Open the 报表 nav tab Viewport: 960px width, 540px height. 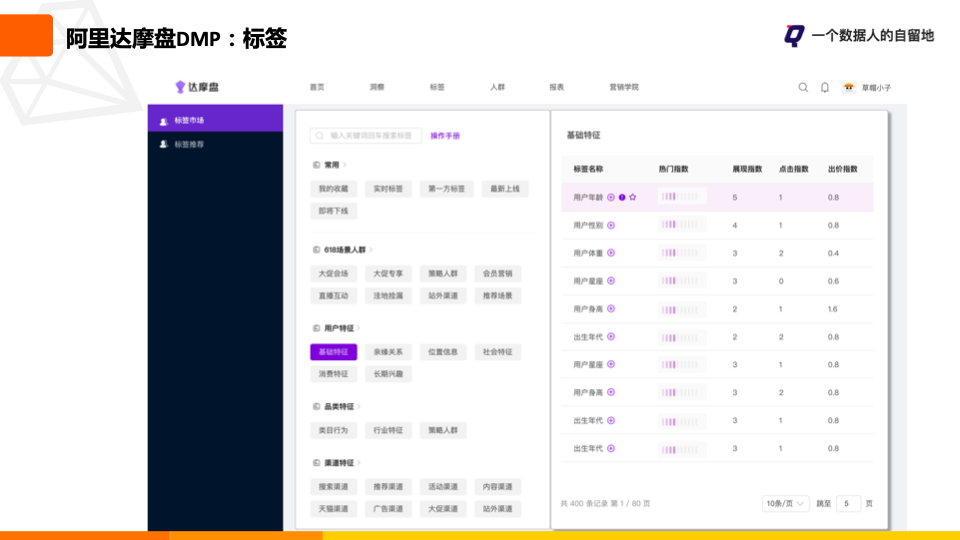557,87
